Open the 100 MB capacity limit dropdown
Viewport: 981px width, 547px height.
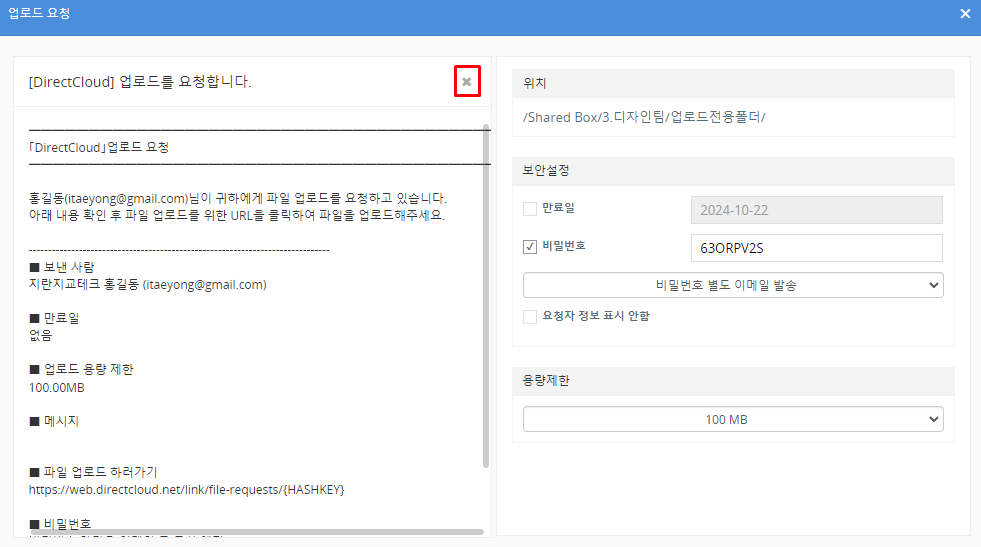click(733, 419)
